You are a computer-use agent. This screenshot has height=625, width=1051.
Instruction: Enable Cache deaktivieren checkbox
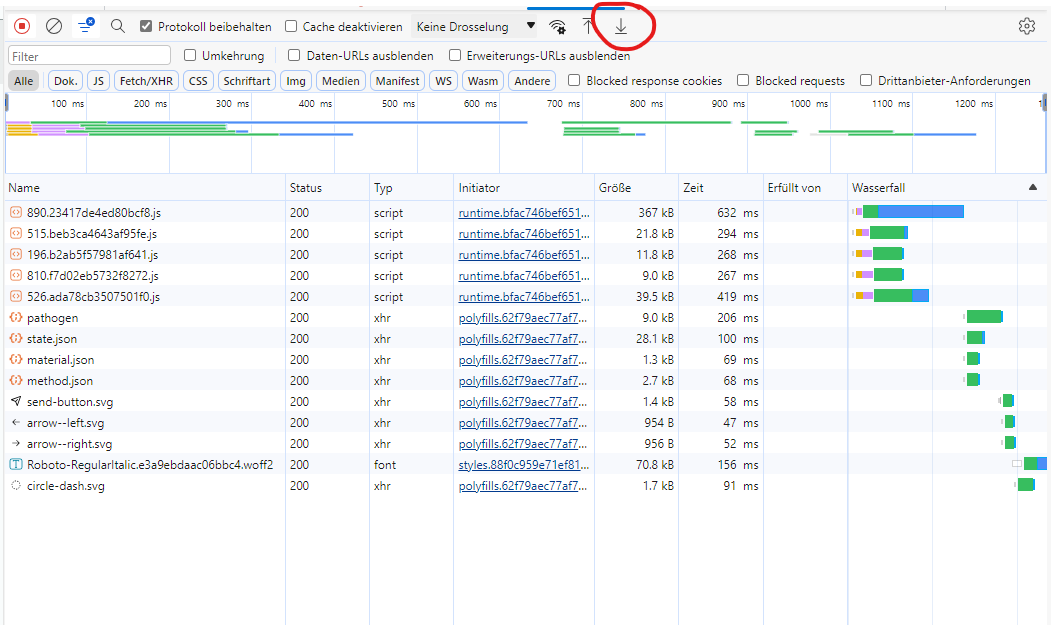(x=291, y=27)
